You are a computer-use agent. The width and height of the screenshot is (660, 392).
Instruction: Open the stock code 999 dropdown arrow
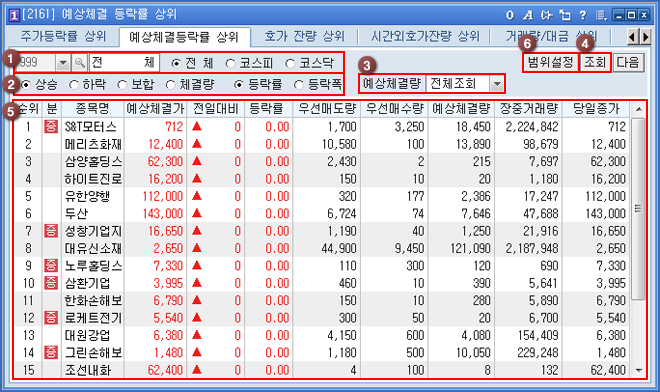(63, 63)
